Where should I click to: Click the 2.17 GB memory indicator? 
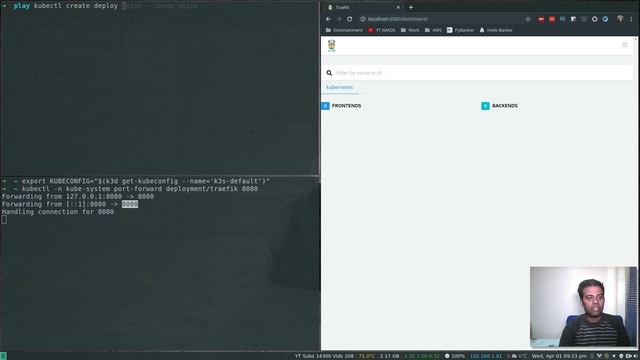click(389, 356)
